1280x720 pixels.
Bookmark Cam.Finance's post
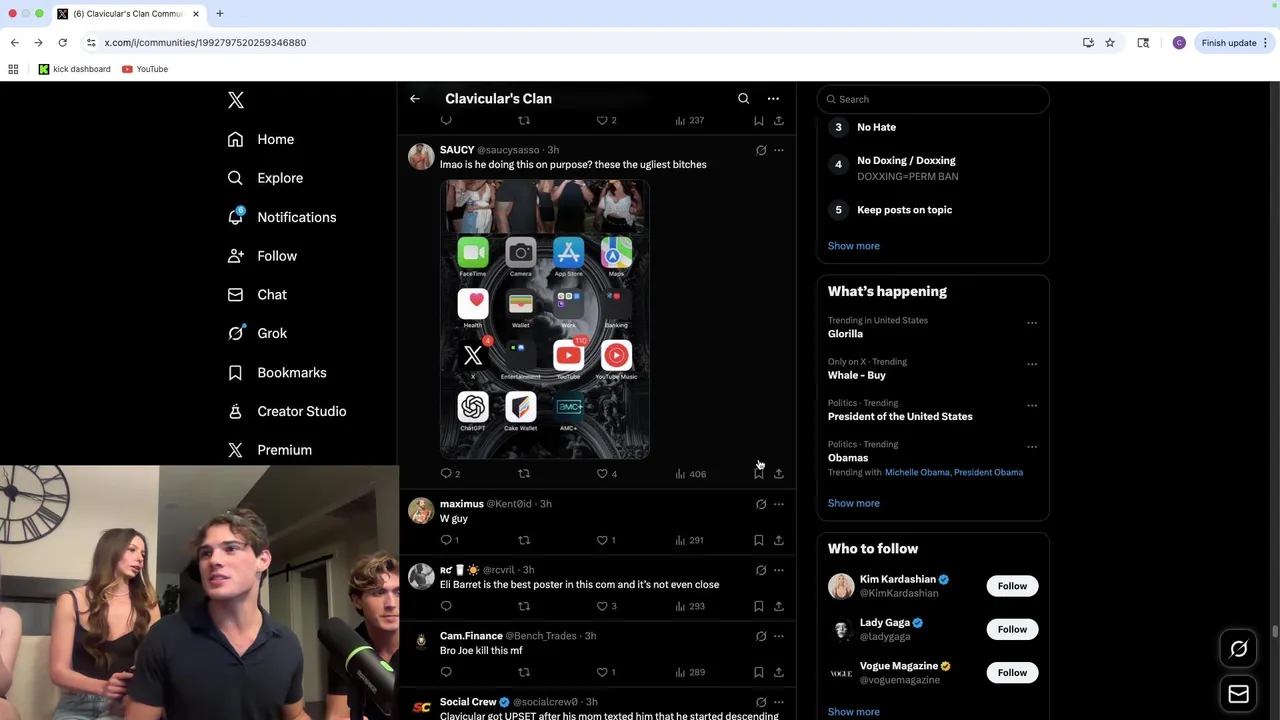(x=759, y=672)
